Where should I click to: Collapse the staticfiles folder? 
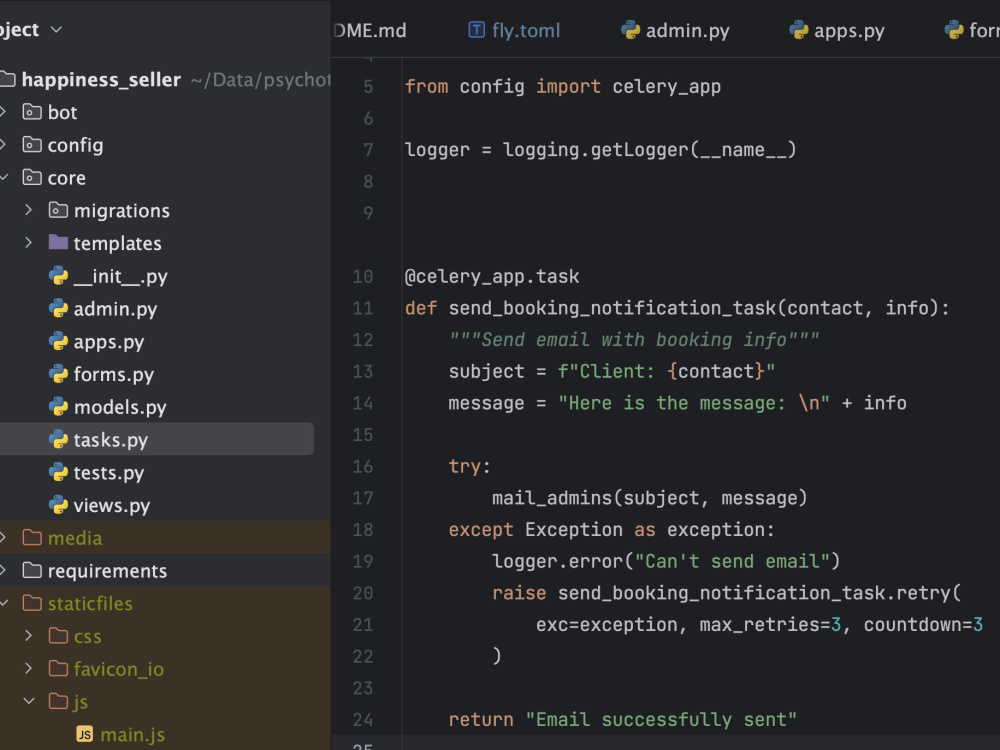(3, 603)
